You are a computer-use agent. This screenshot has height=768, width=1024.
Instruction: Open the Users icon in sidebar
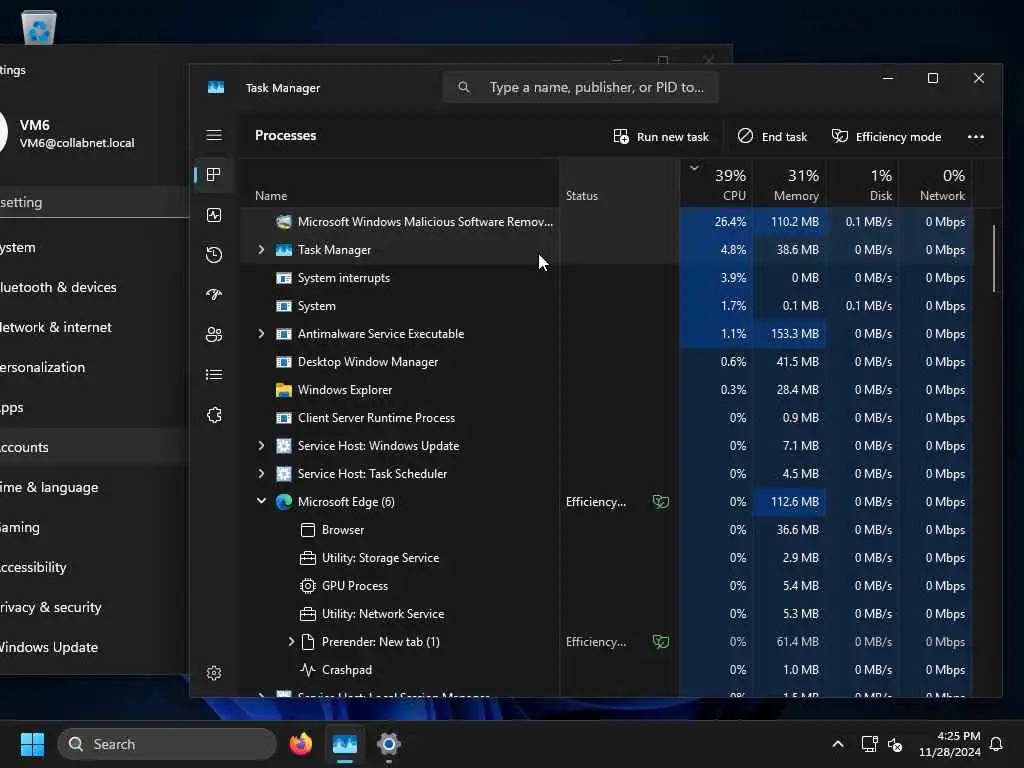point(214,334)
